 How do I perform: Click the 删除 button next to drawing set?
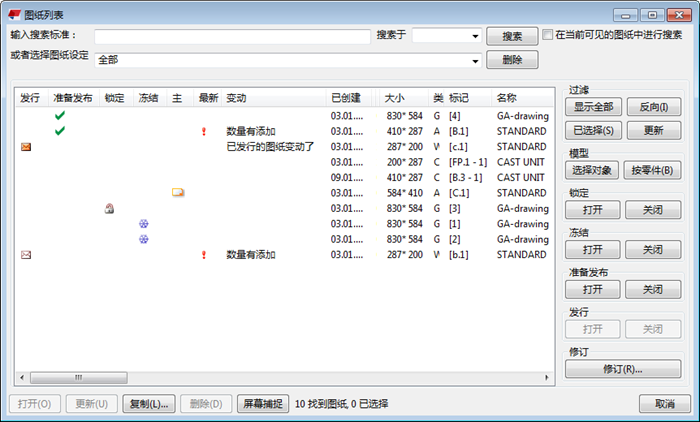tap(512, 60)
